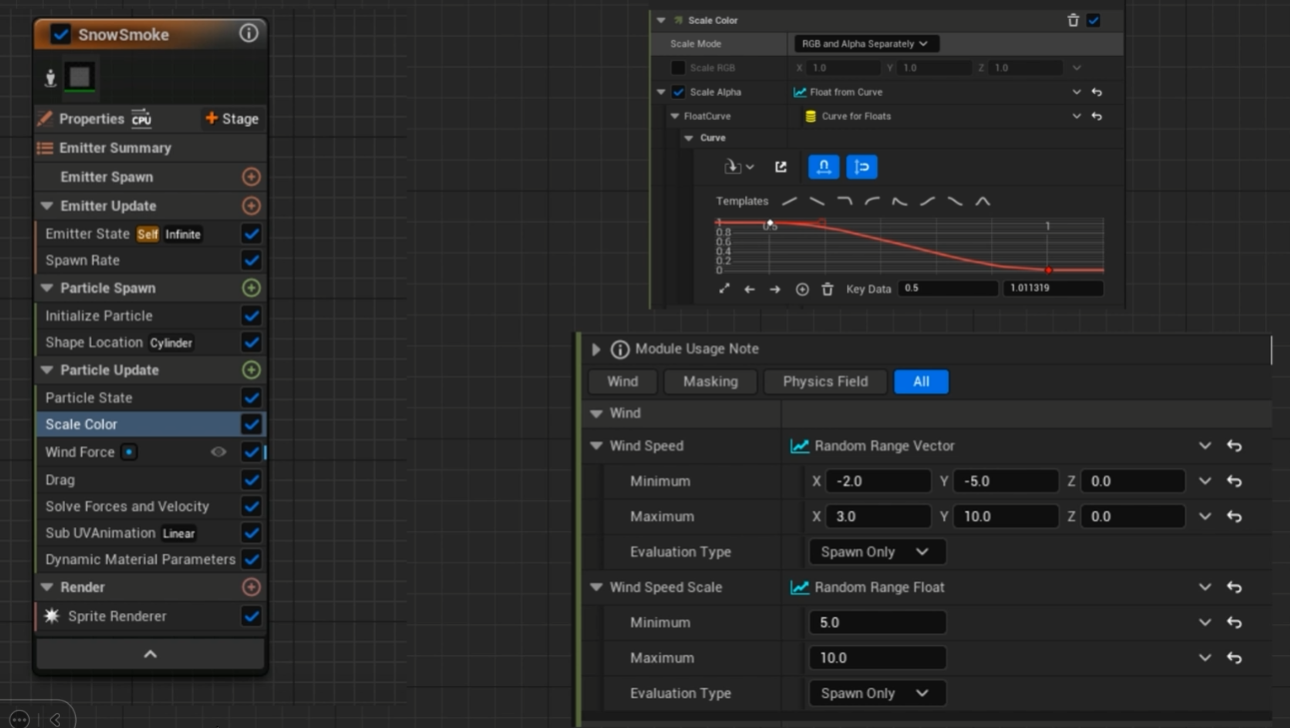Expand the Module Usage Note
The image size is (1290, 728).
(596, 349)
